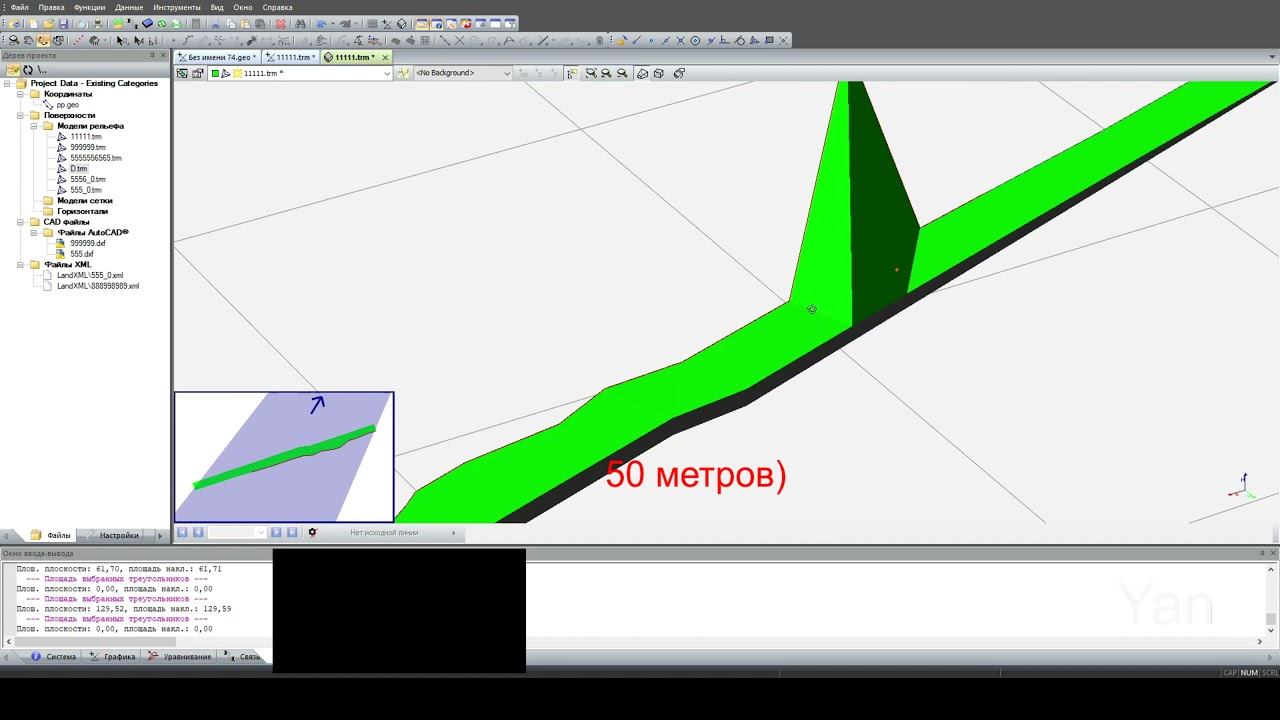Click the refresh icon in the project tree panel
Screen dimensions: 1280x720
coord(27,70)
